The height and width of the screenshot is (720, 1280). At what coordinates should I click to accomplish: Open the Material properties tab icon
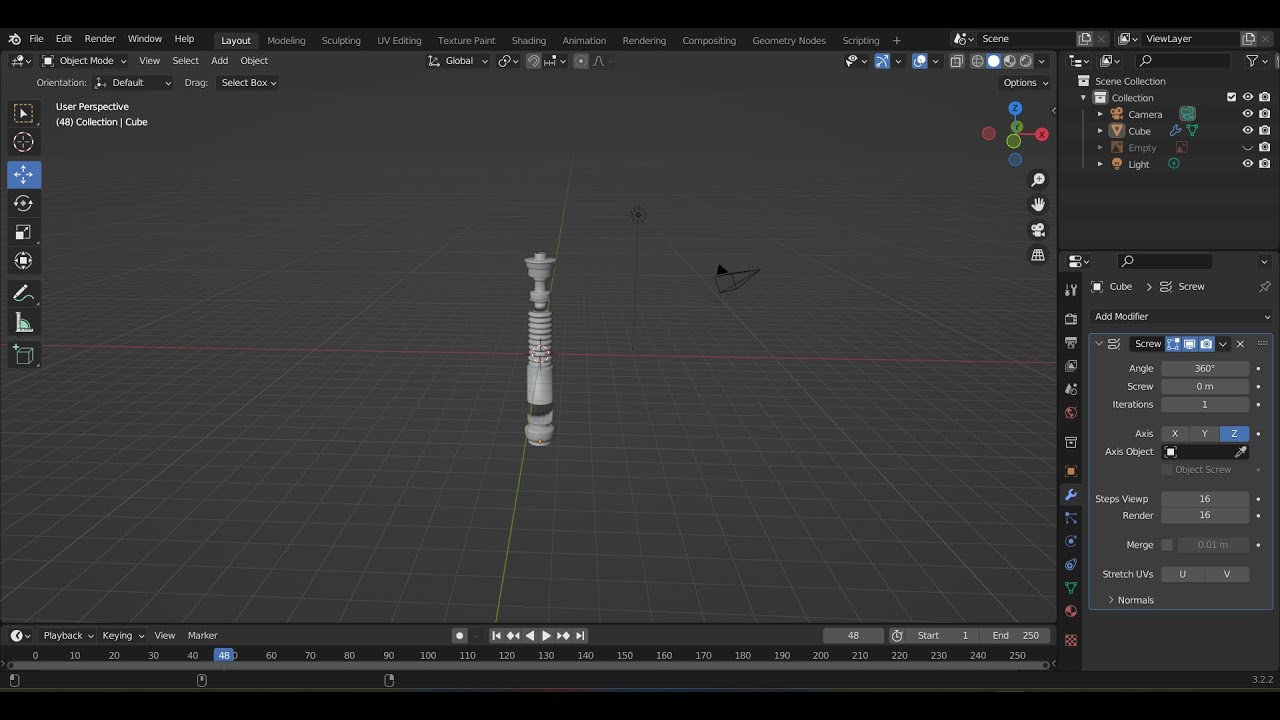[x=1071, y=611]
